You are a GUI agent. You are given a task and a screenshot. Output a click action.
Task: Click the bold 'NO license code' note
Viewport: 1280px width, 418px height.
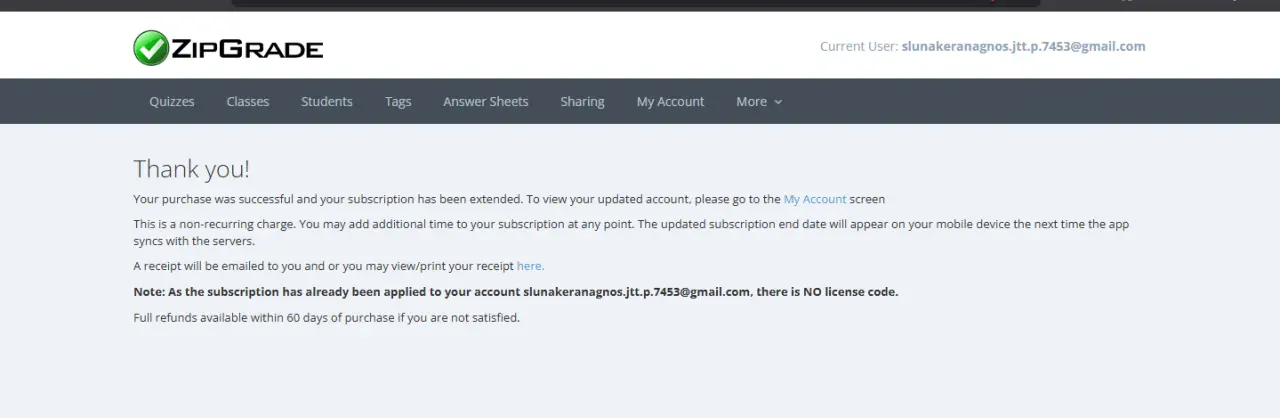516,292
